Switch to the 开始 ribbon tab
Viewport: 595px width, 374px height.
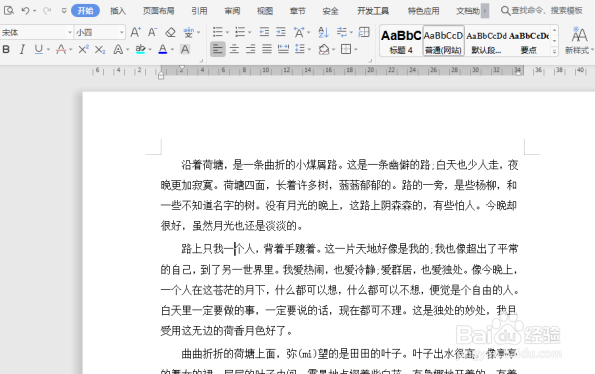(x=85, y=11)
